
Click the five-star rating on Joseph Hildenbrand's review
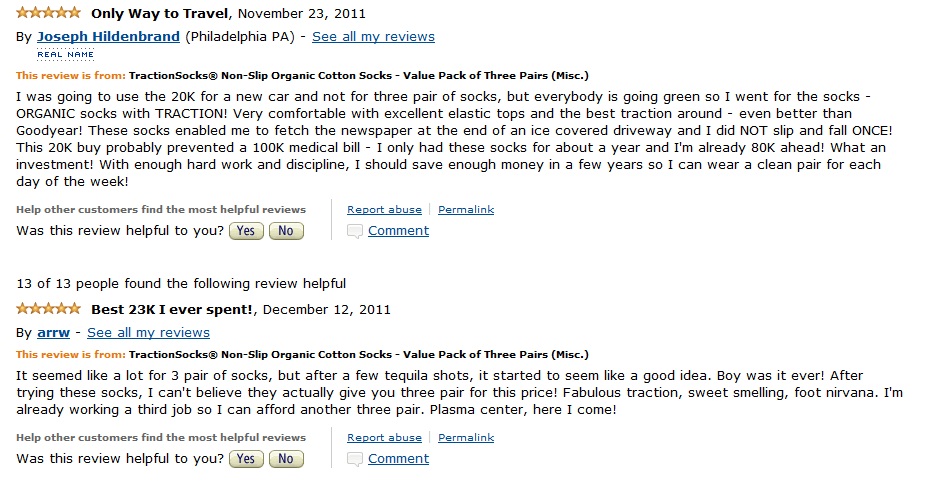(x=48, y=13)
